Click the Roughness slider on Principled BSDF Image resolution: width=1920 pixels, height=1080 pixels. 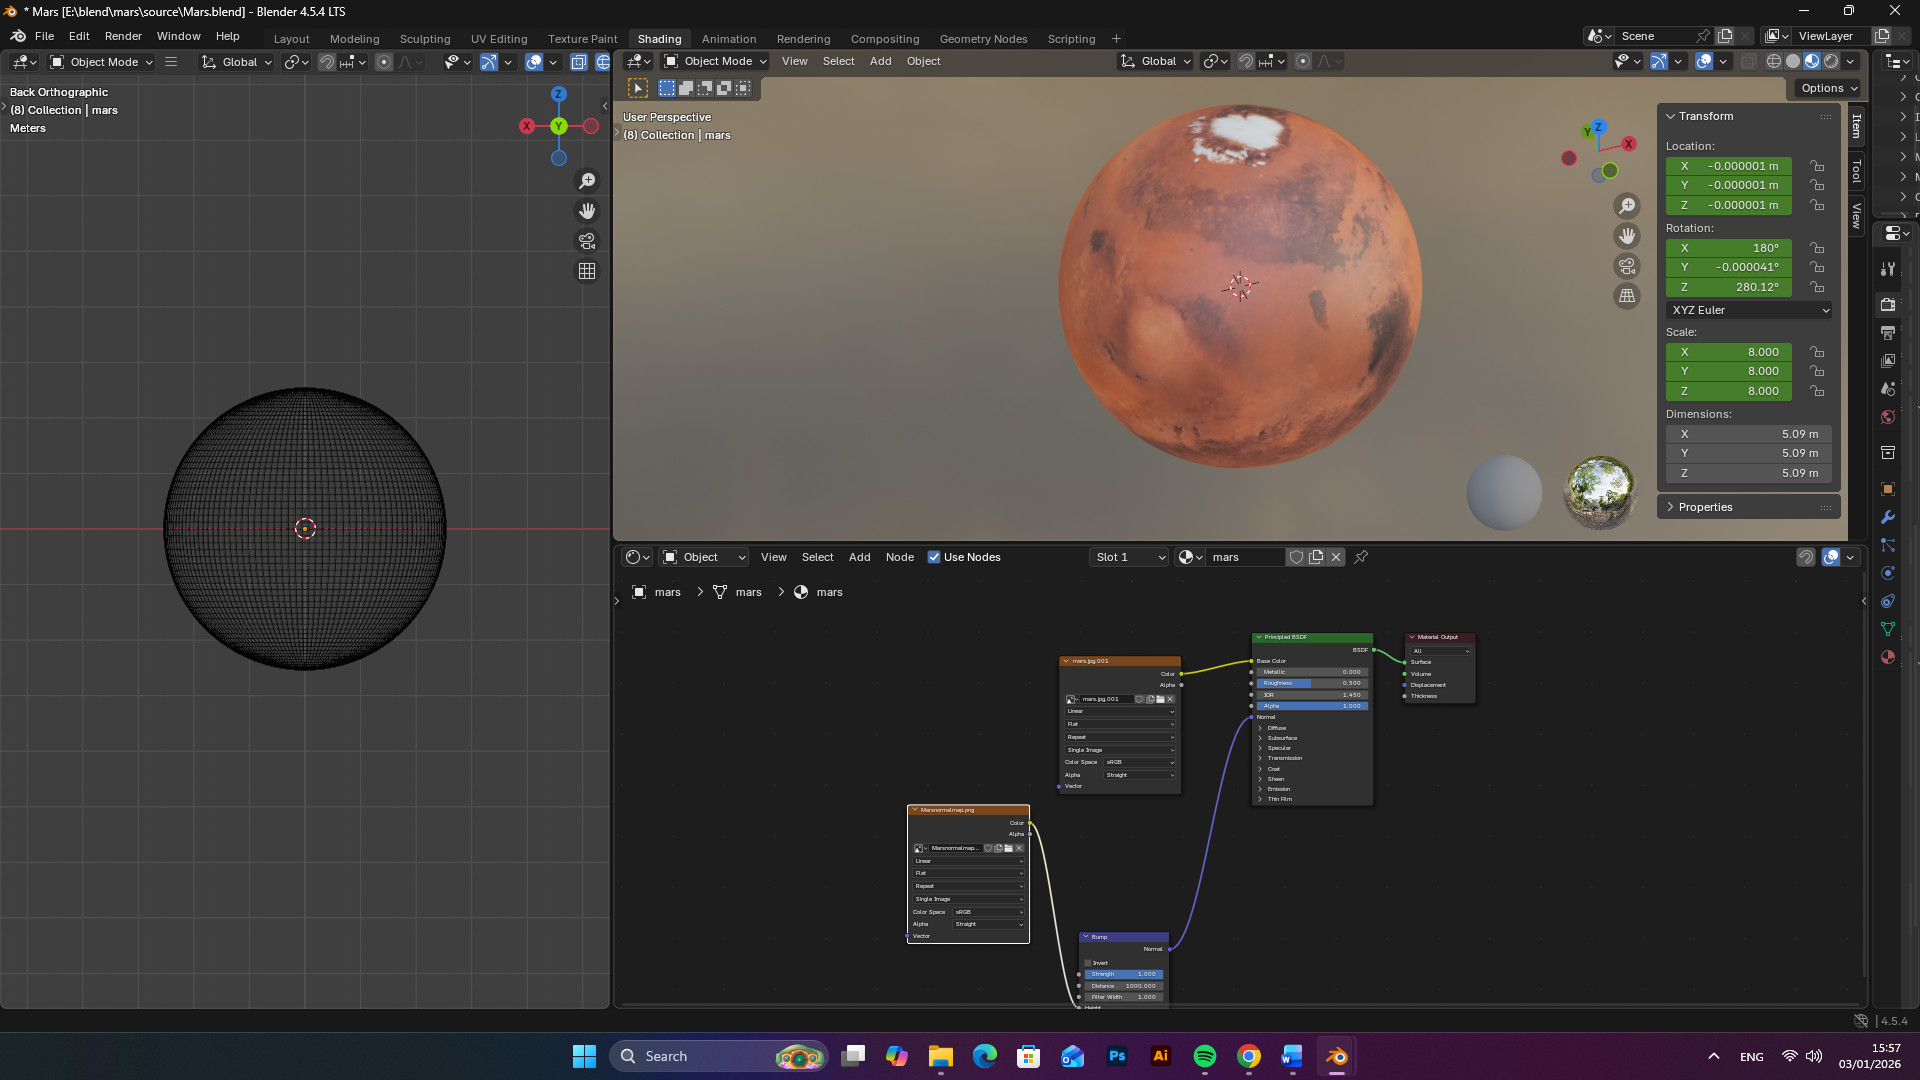[1310, 683]
